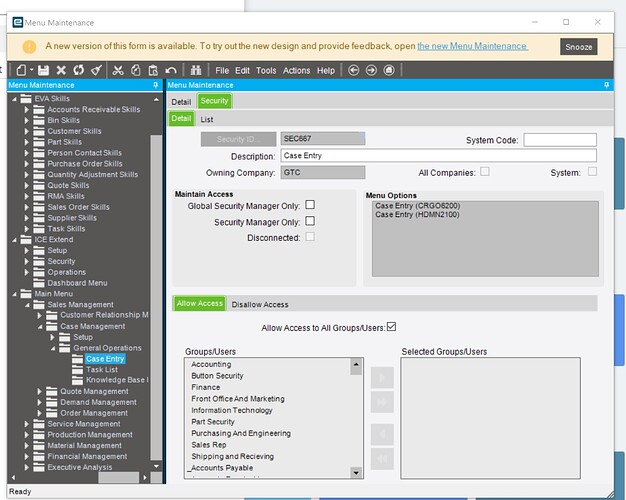Click the Security ID button

click(238, 139)
